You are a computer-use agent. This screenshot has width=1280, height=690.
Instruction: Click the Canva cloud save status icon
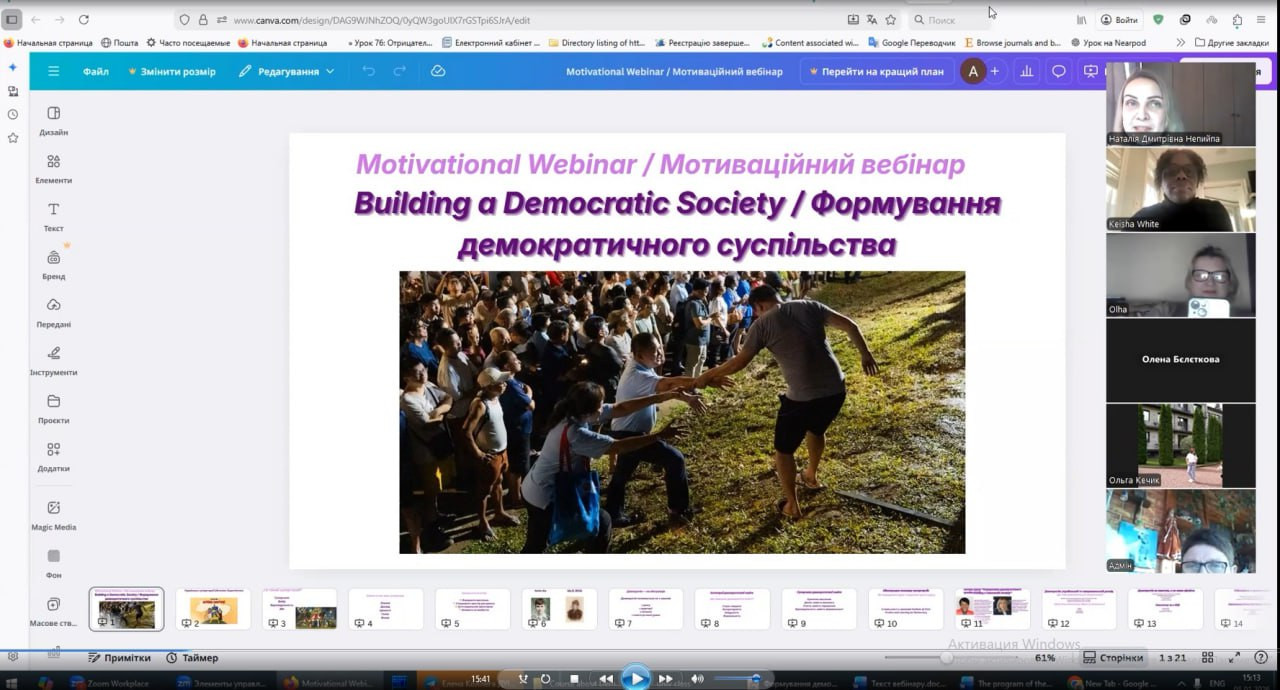click(437, 71)
